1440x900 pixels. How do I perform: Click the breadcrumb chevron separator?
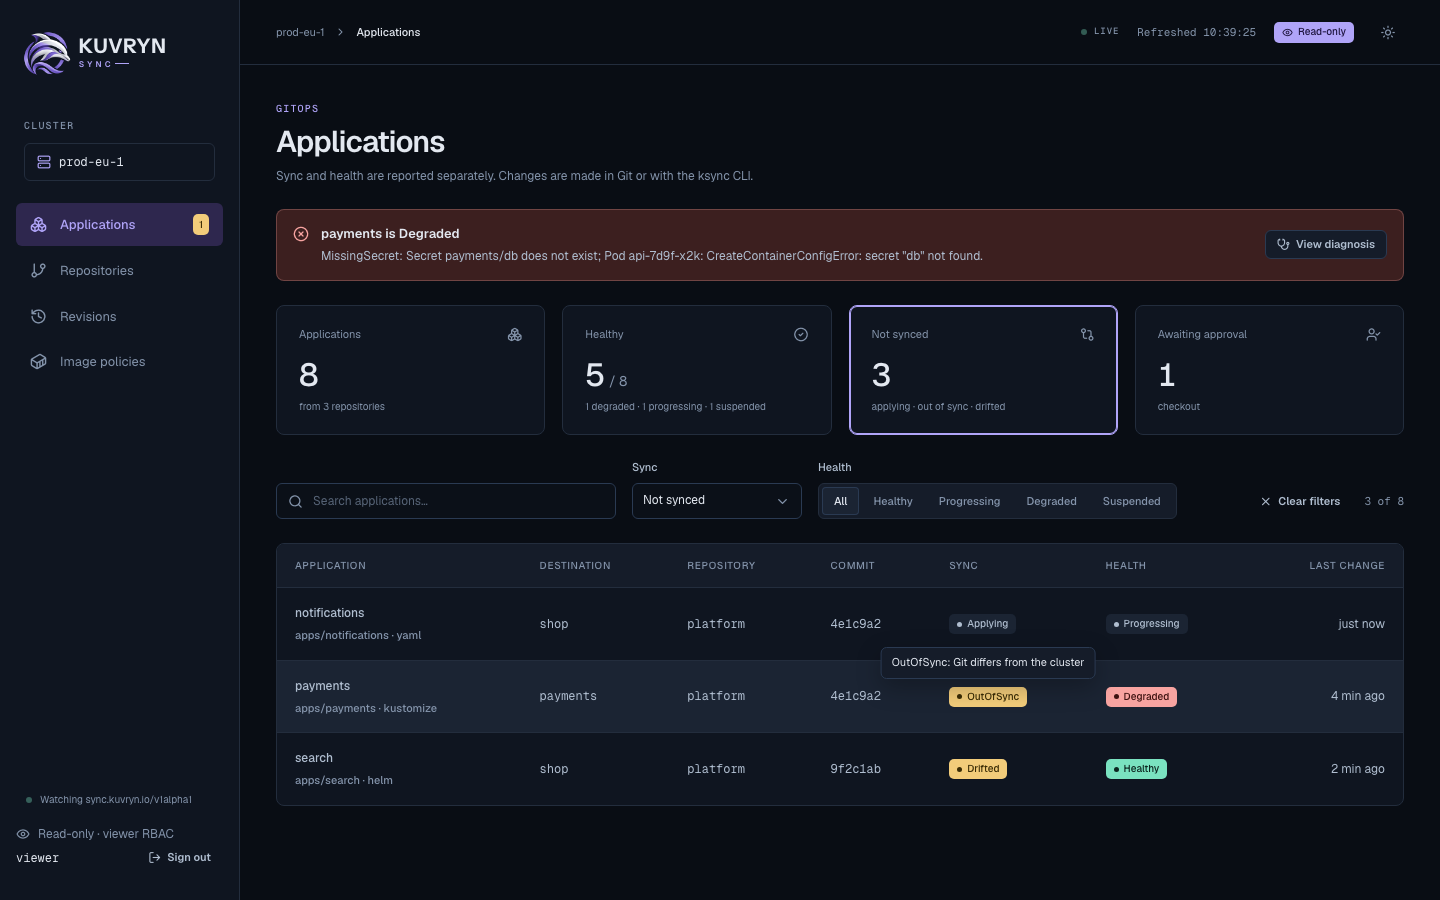tap(340, 32)
